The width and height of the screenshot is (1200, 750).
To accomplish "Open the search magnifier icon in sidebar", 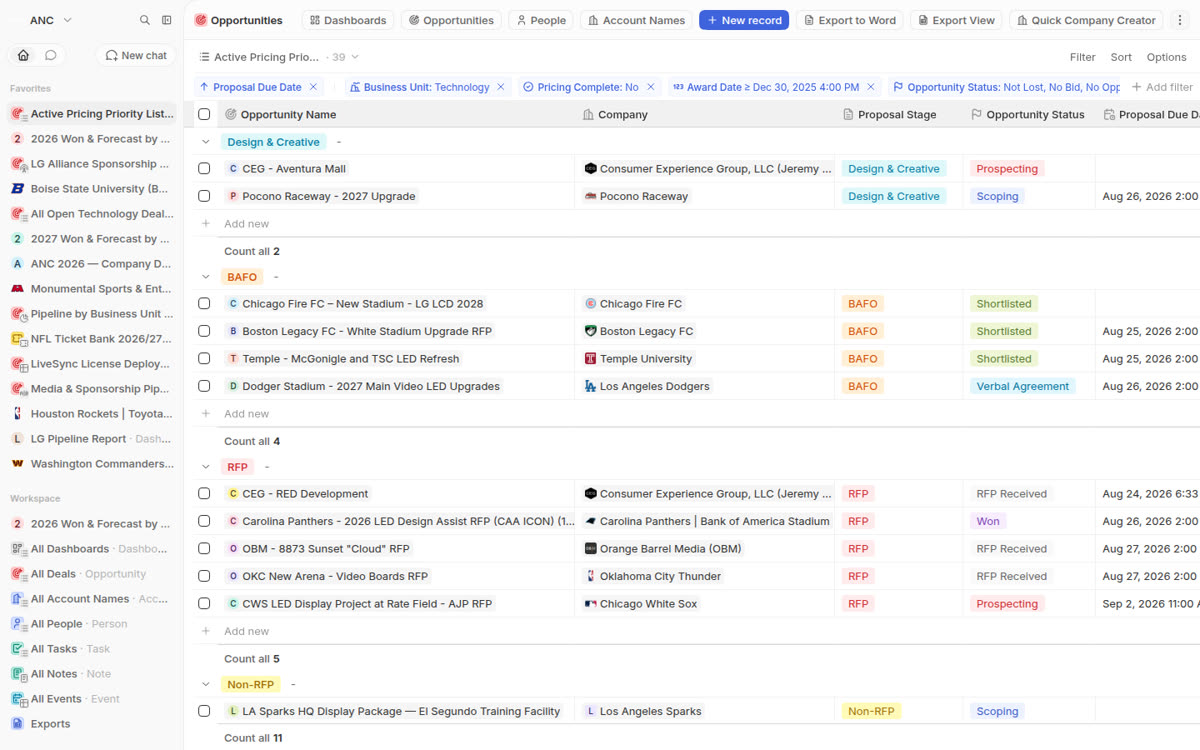I will (145, 20).
